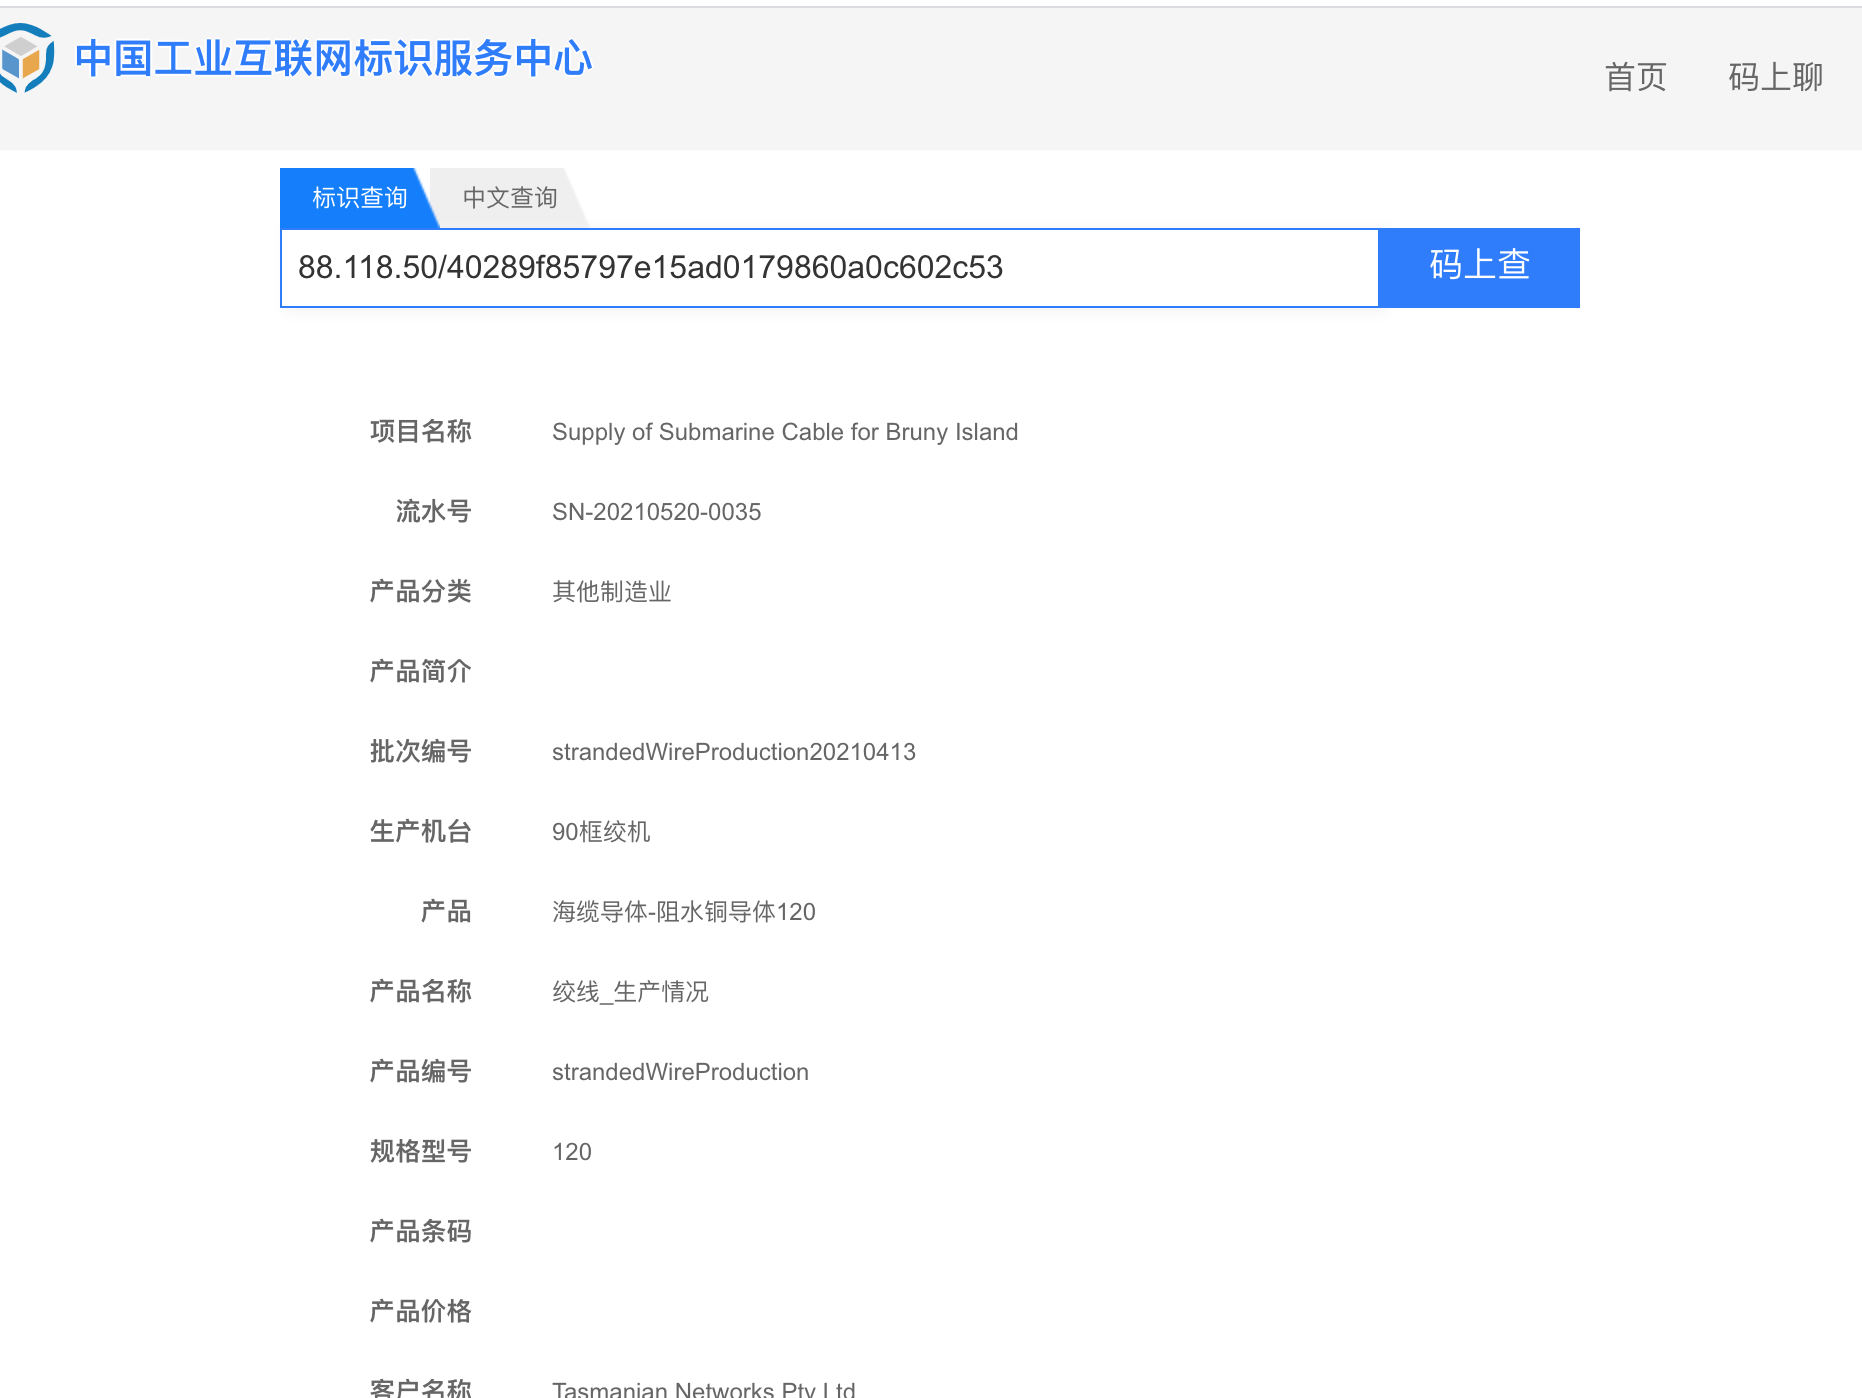
Task: Click the 批次编号 label
Action: (x=420, y=752)
